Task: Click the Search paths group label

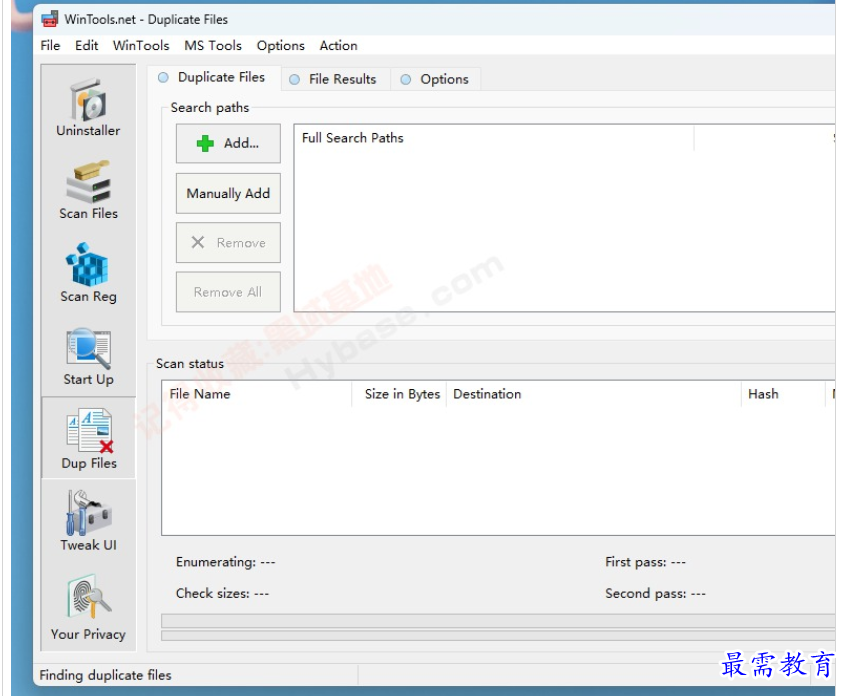Action: [210, 107]
